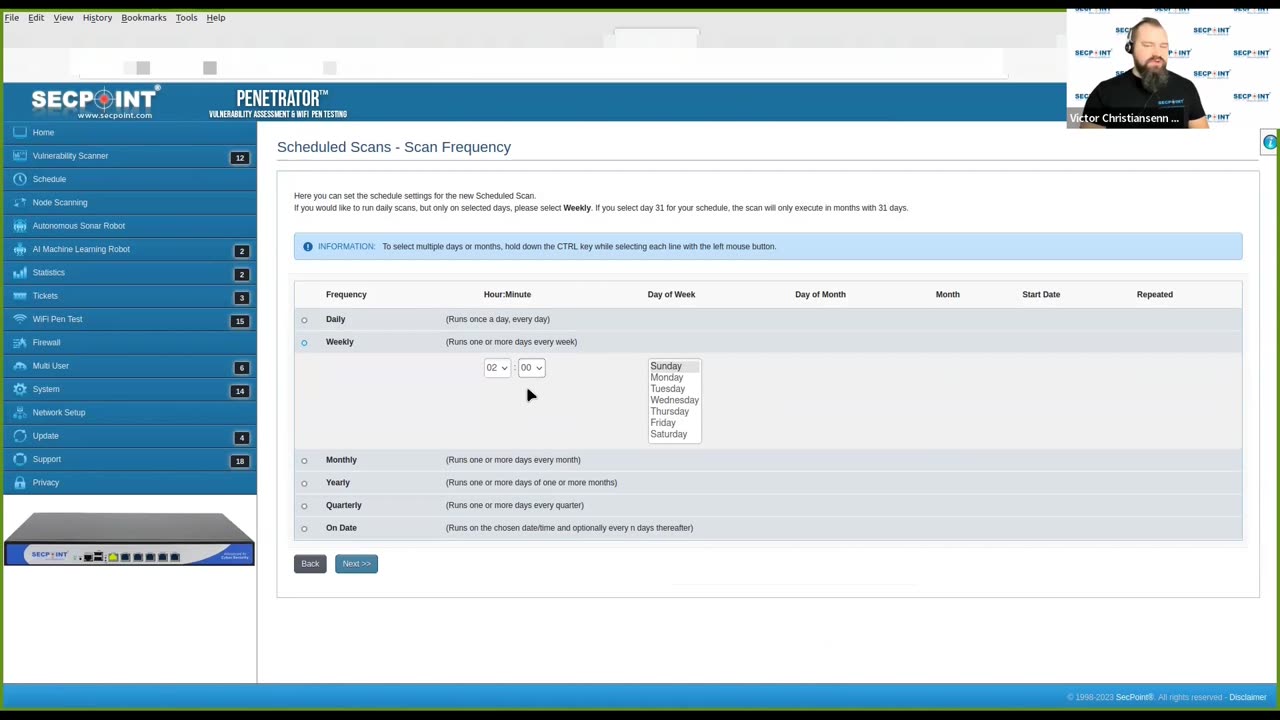Select the Daily frequency radio button
This screenshot has height=720, width=1280.
[x=304, y=320]
